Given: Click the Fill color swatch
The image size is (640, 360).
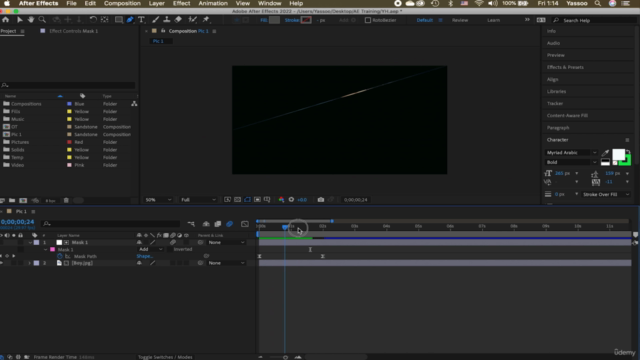Looking at the screenshot, I should pos(274,20).
